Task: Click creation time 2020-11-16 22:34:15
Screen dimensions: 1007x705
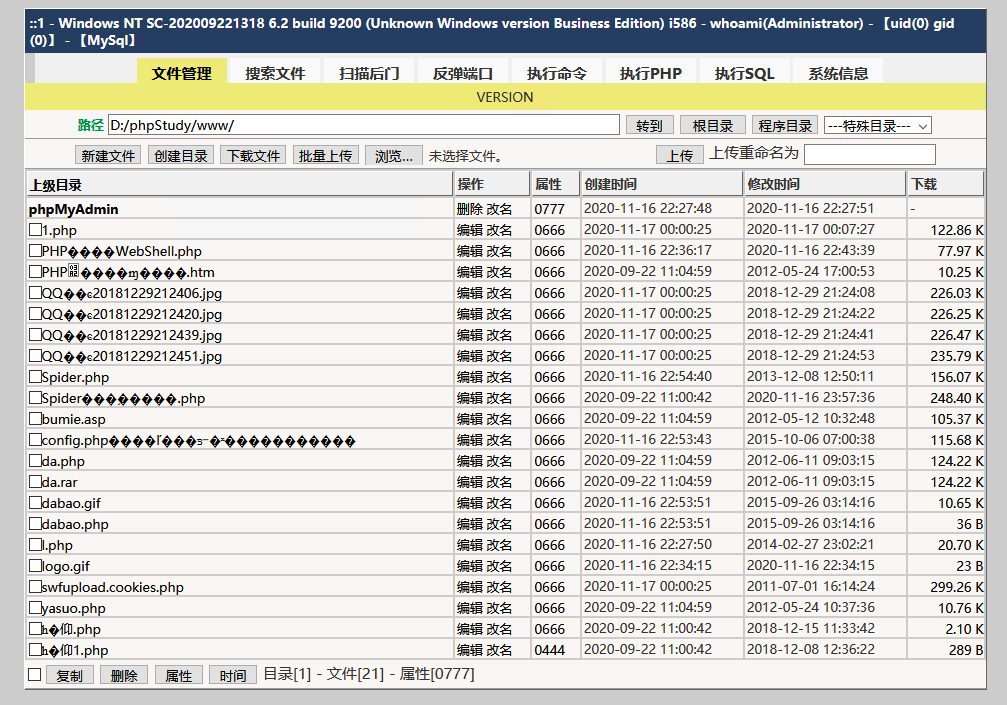Action: click(x=647, y=565)
